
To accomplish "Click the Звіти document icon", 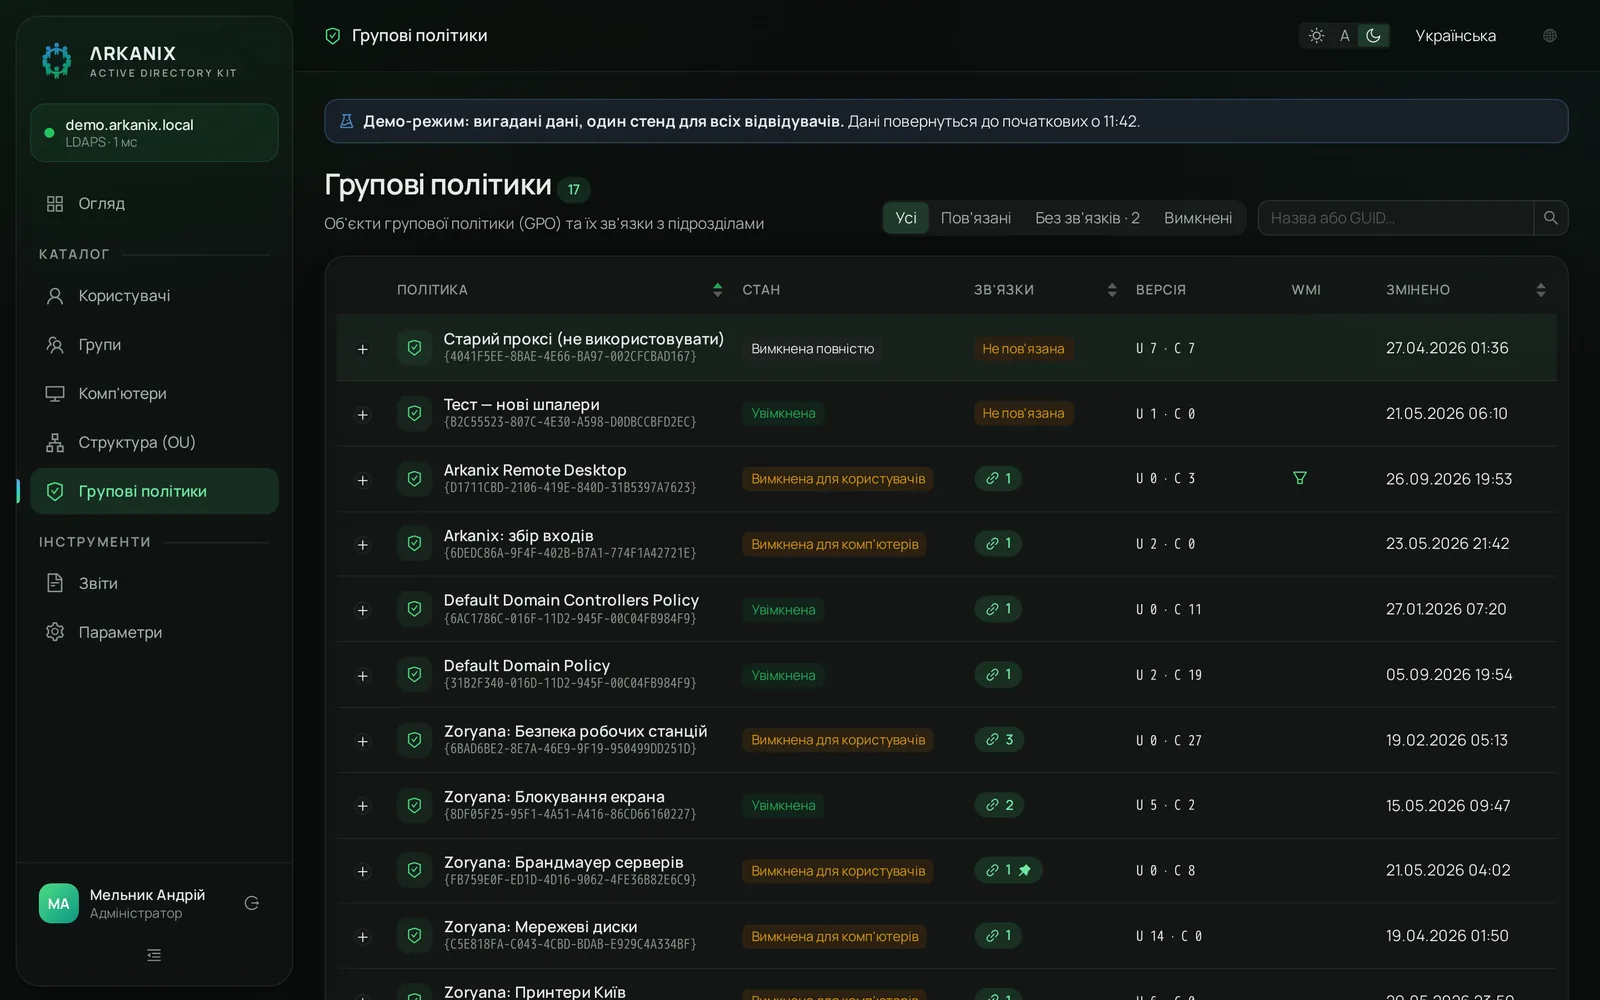I will point(55,584).
